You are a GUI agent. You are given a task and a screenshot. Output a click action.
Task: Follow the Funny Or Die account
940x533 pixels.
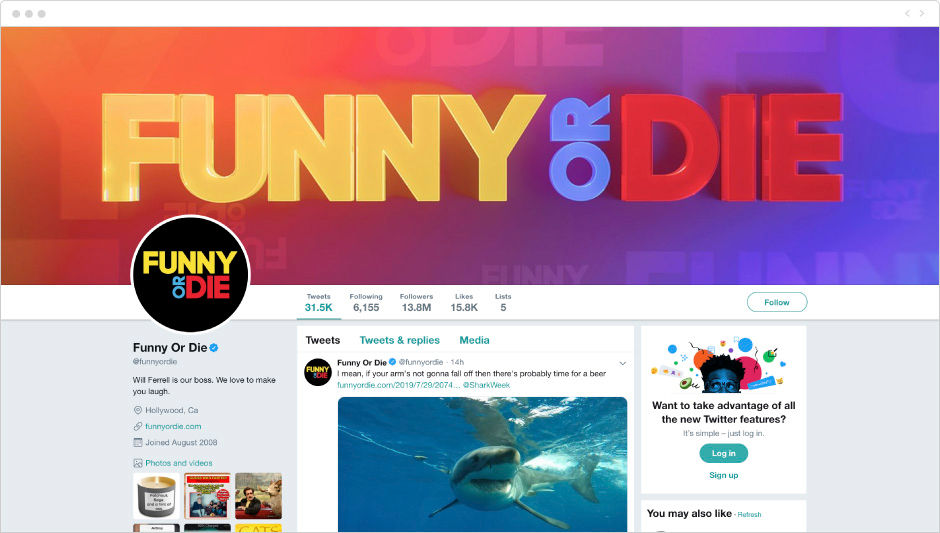coord(777,302)
